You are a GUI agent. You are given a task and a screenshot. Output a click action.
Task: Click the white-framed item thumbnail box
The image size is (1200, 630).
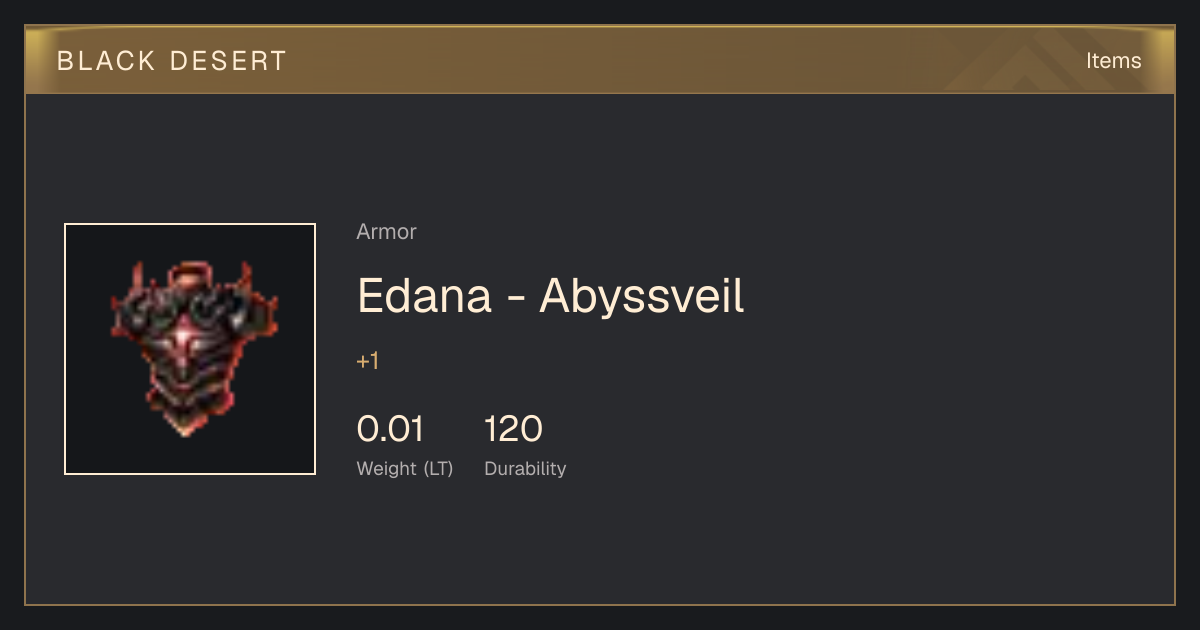pos(190,349)
